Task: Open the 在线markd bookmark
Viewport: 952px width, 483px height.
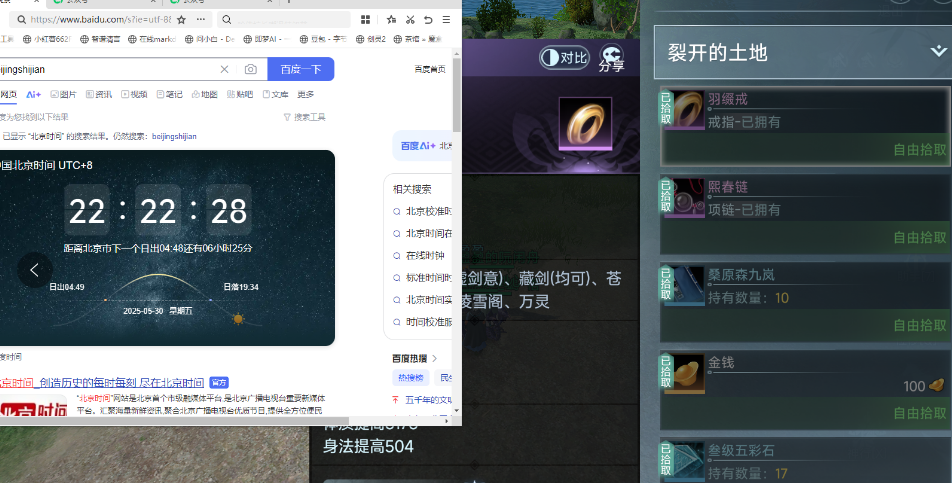Action: point(152,39)
